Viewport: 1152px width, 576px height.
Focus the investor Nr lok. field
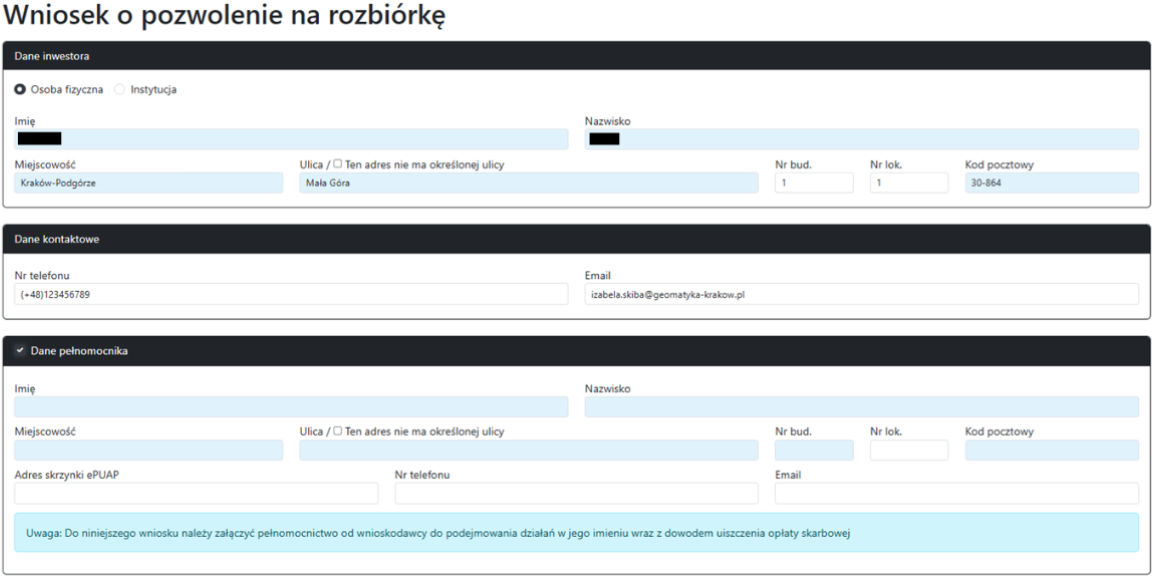908,183
